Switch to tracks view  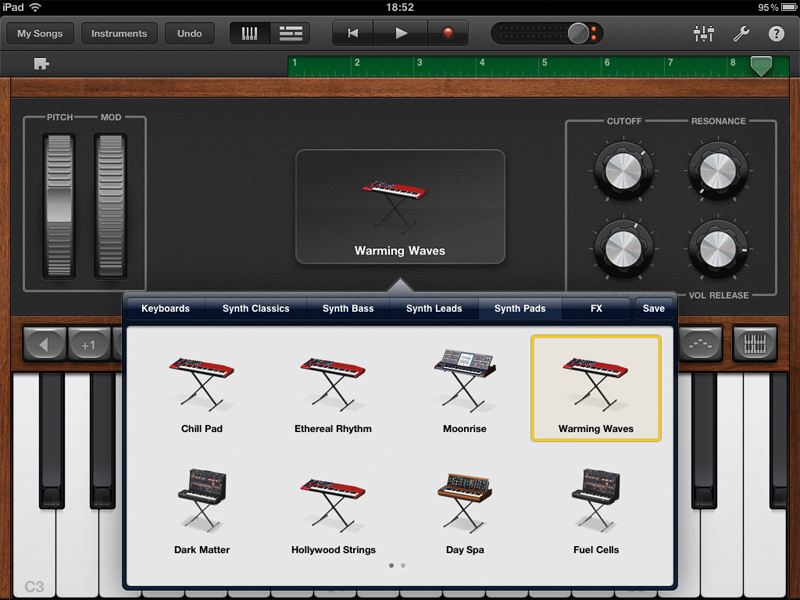(x=290, y=34)
